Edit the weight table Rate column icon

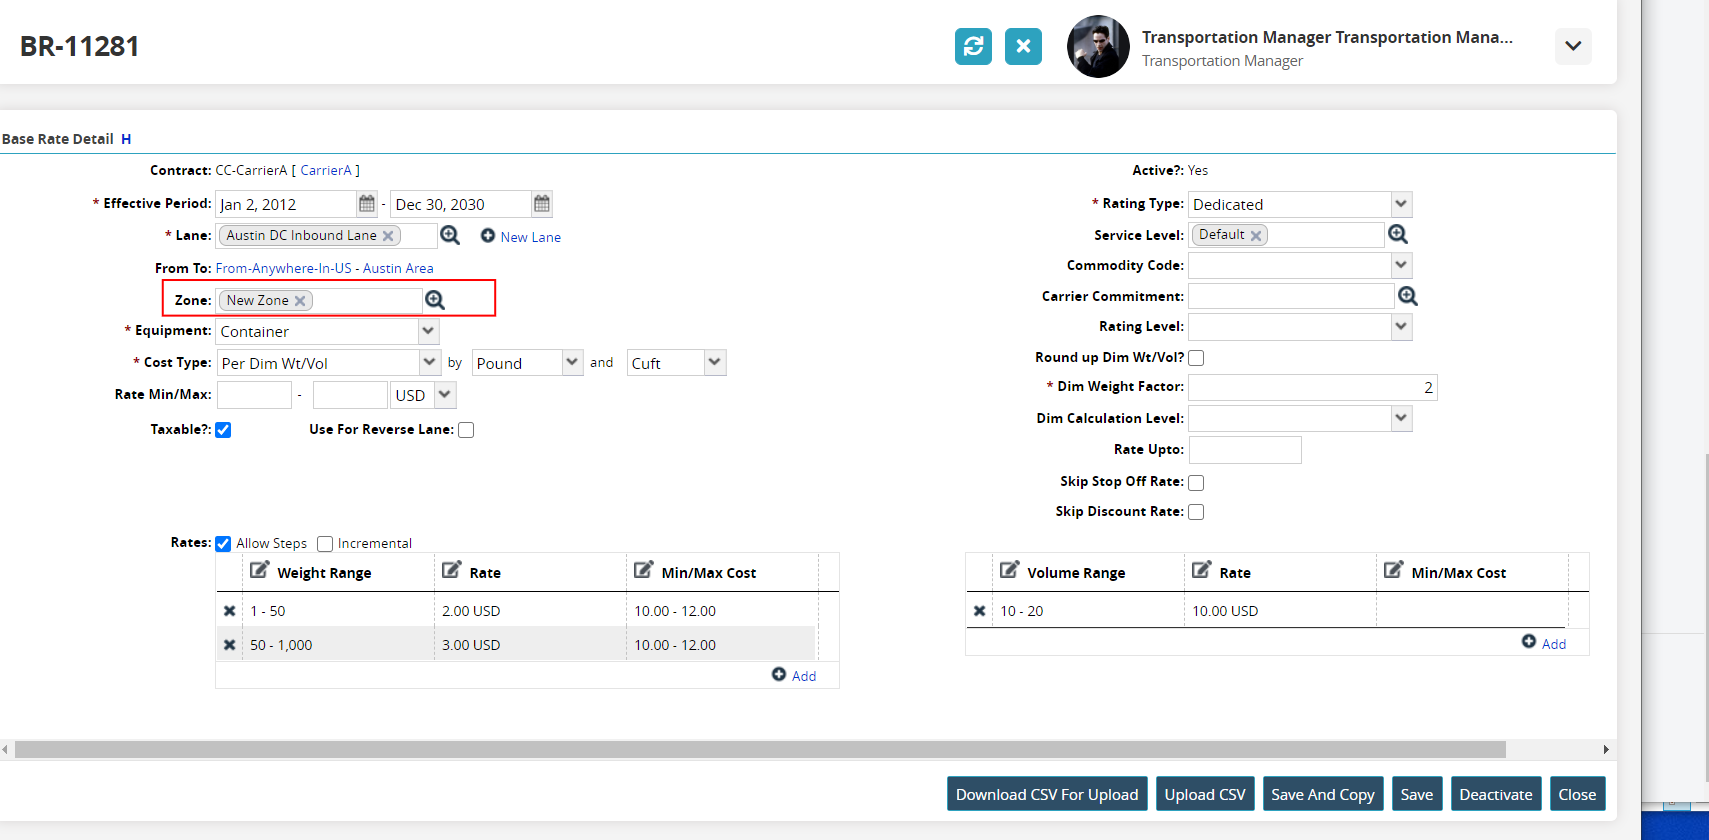click(x=451, y=570)
